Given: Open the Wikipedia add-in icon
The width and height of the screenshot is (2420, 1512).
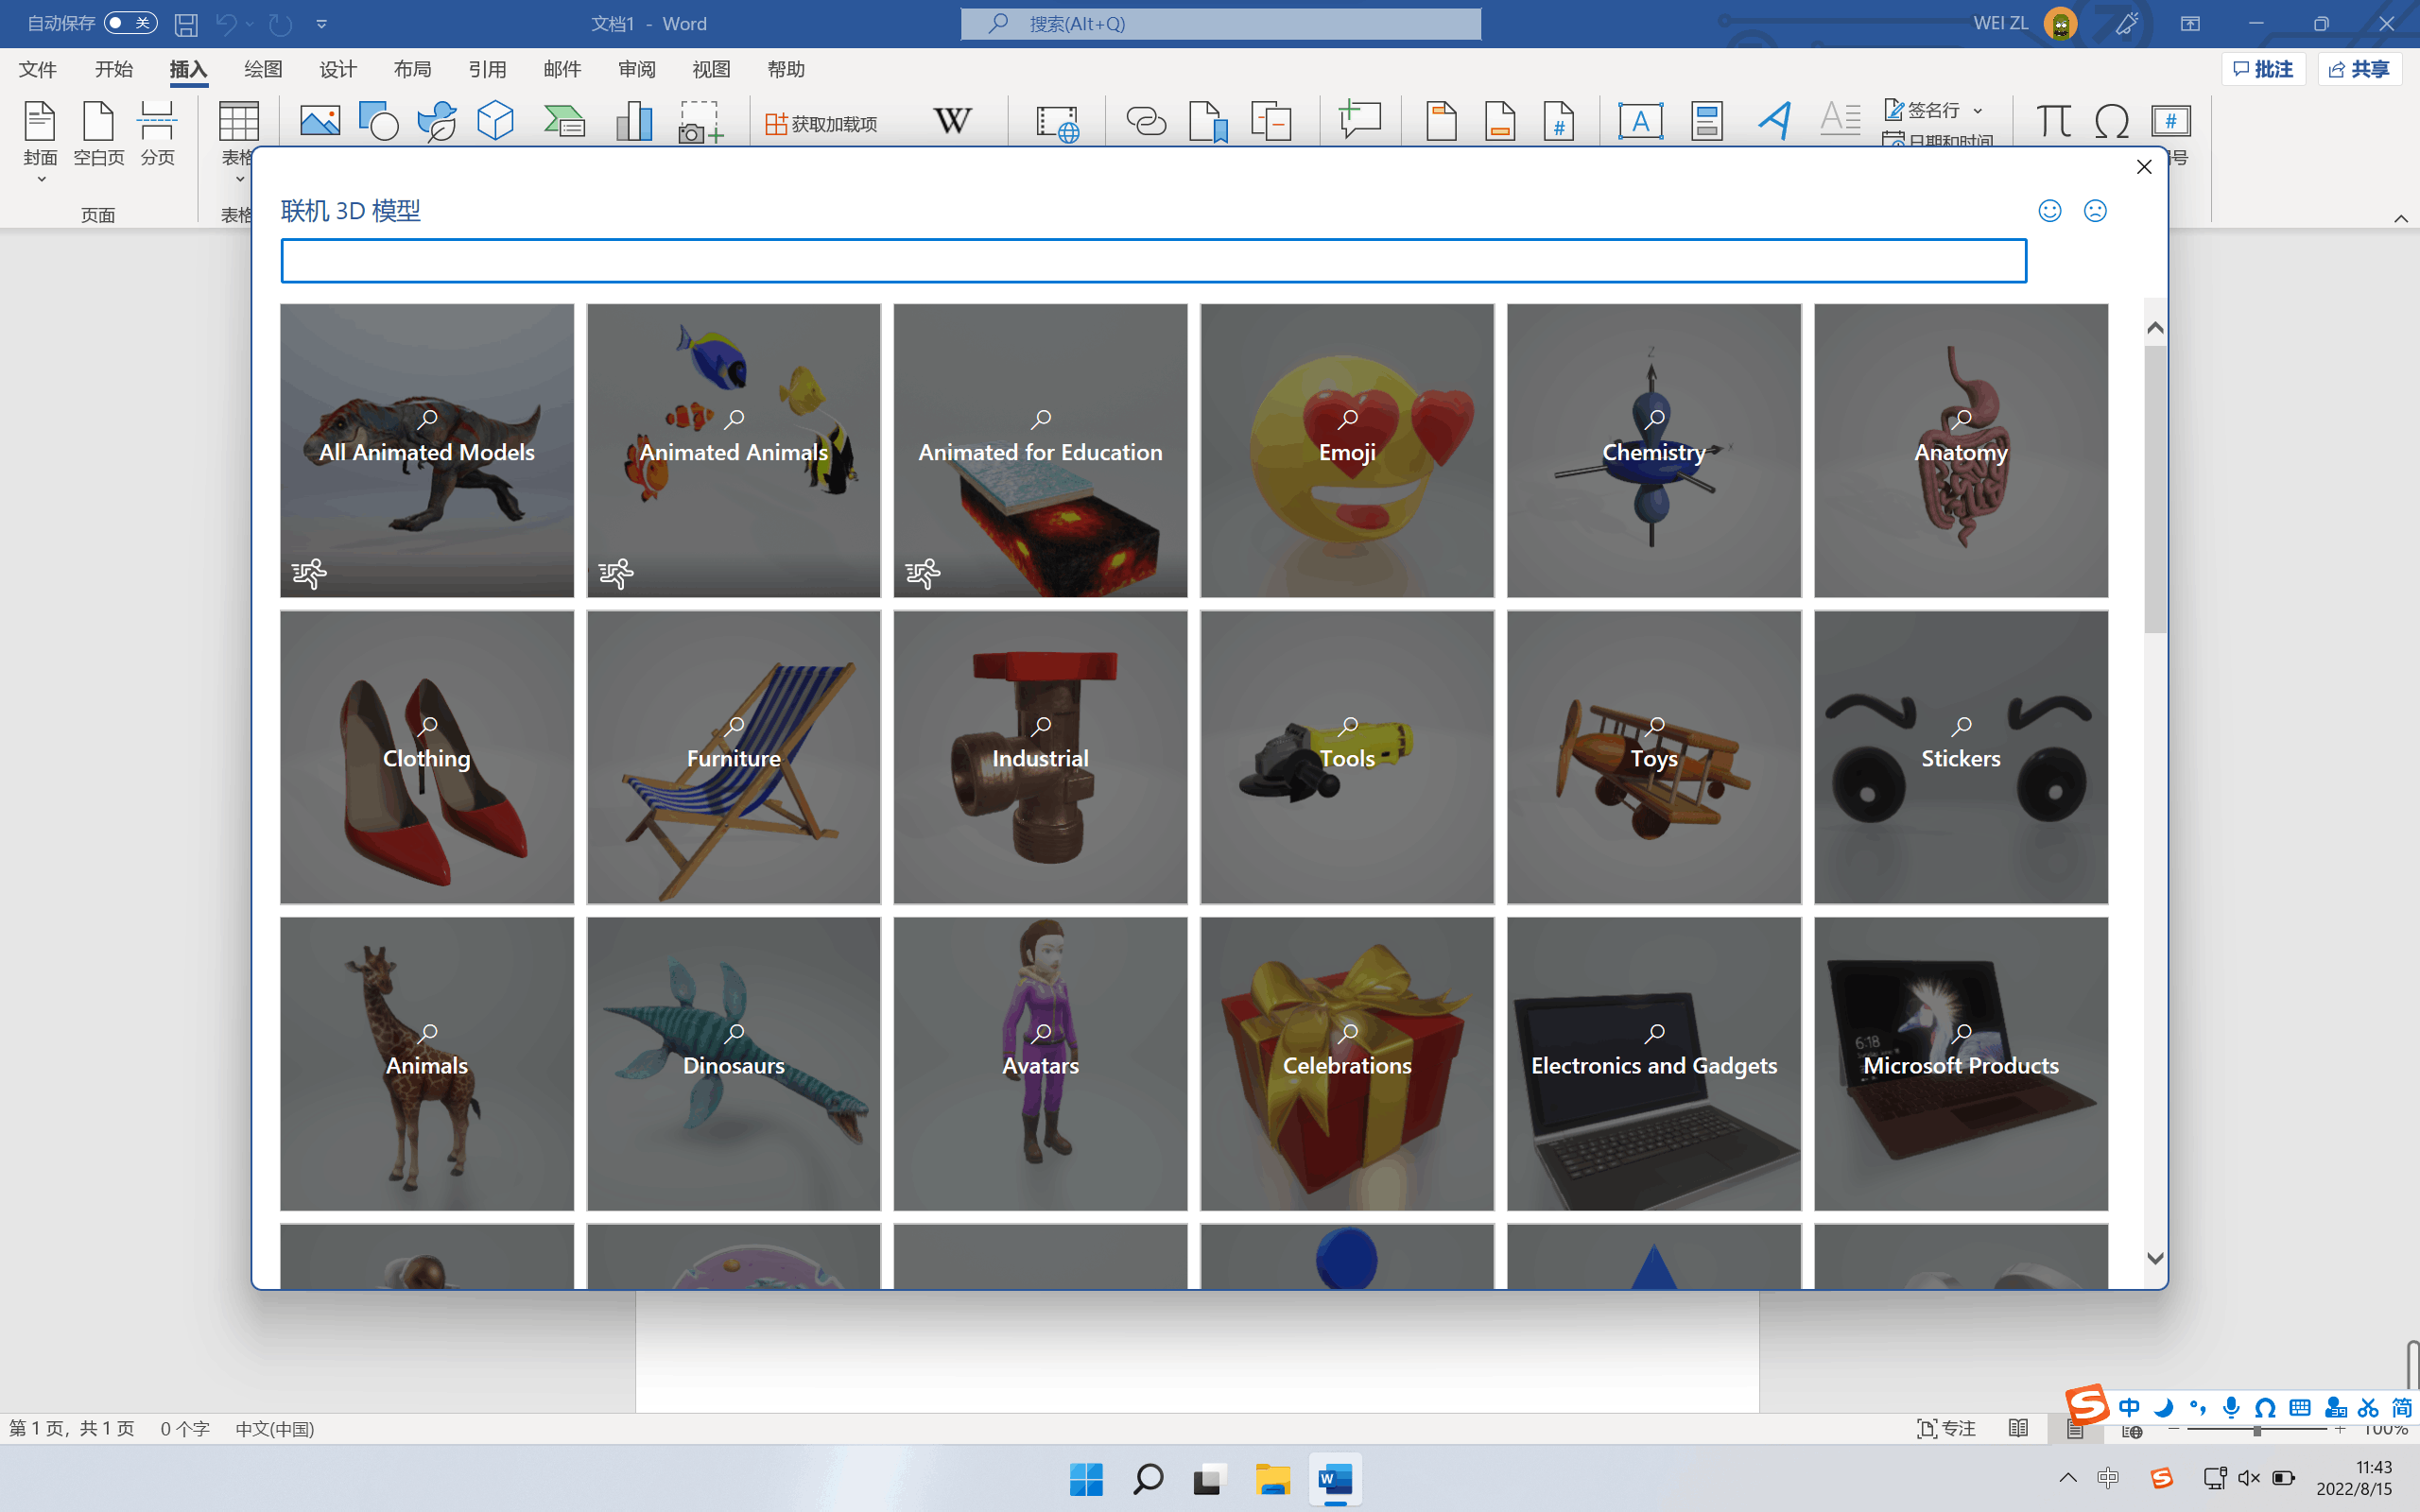Looking at the screenshot, I should (x=951, y=122).
